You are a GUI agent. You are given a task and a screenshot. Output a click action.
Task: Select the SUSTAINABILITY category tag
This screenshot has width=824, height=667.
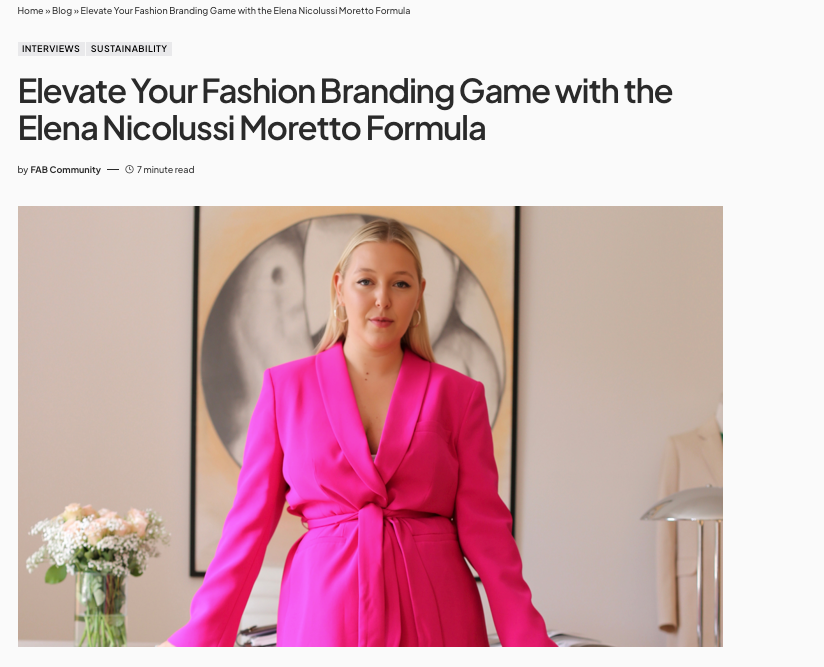pyautogui.click(x=129, y=49)
